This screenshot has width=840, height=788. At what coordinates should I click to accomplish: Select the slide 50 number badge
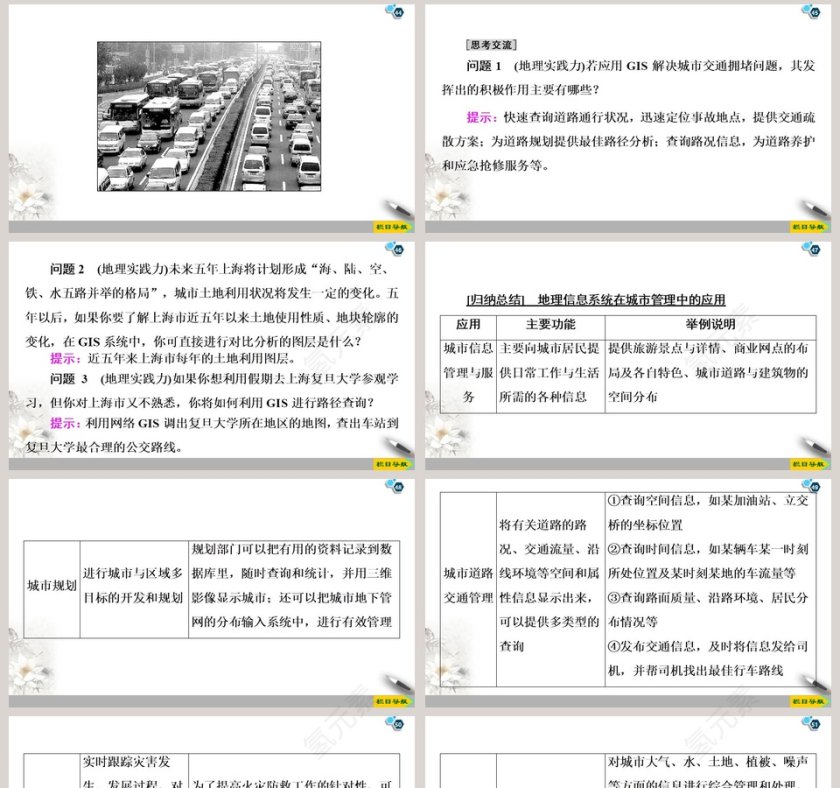click(x=397, y=724)
